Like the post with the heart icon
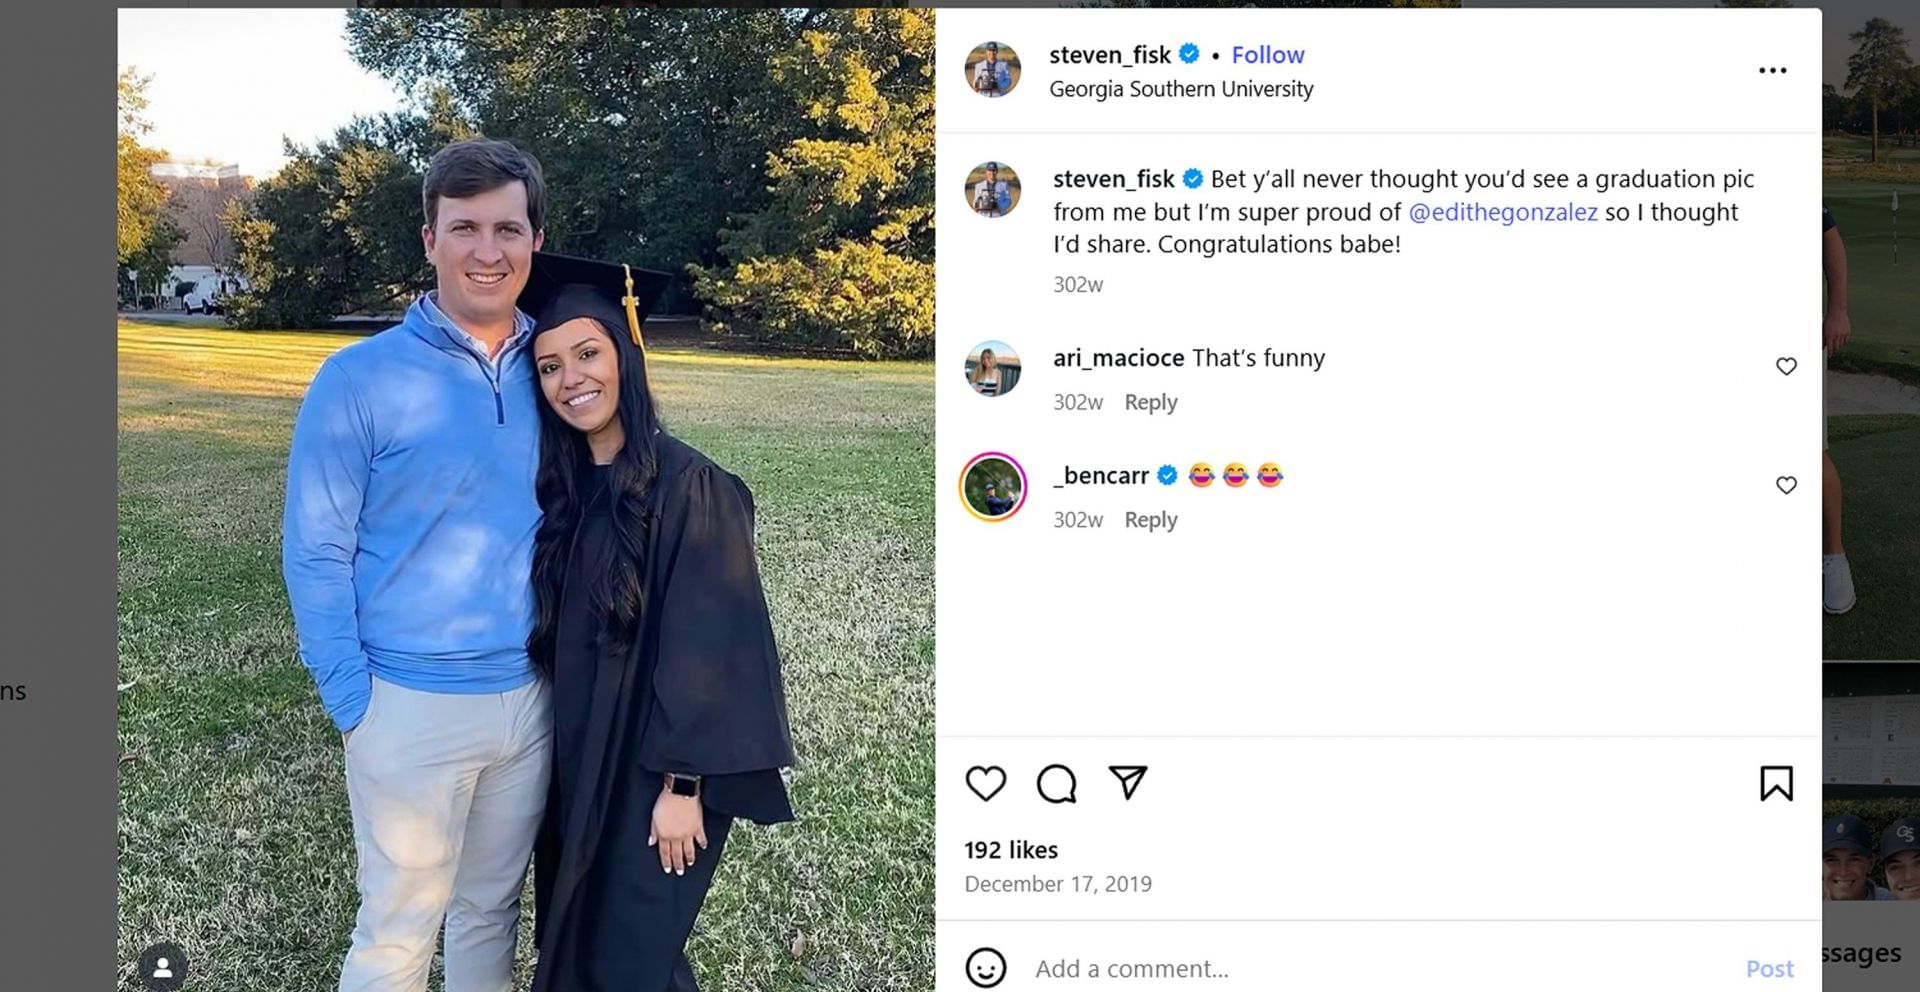 [x=985, y=784]
